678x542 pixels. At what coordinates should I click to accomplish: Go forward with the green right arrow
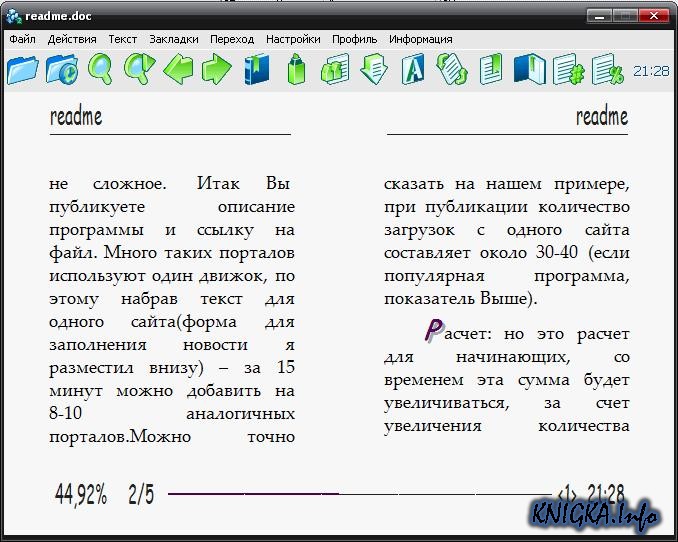click(x=217, y=69)
